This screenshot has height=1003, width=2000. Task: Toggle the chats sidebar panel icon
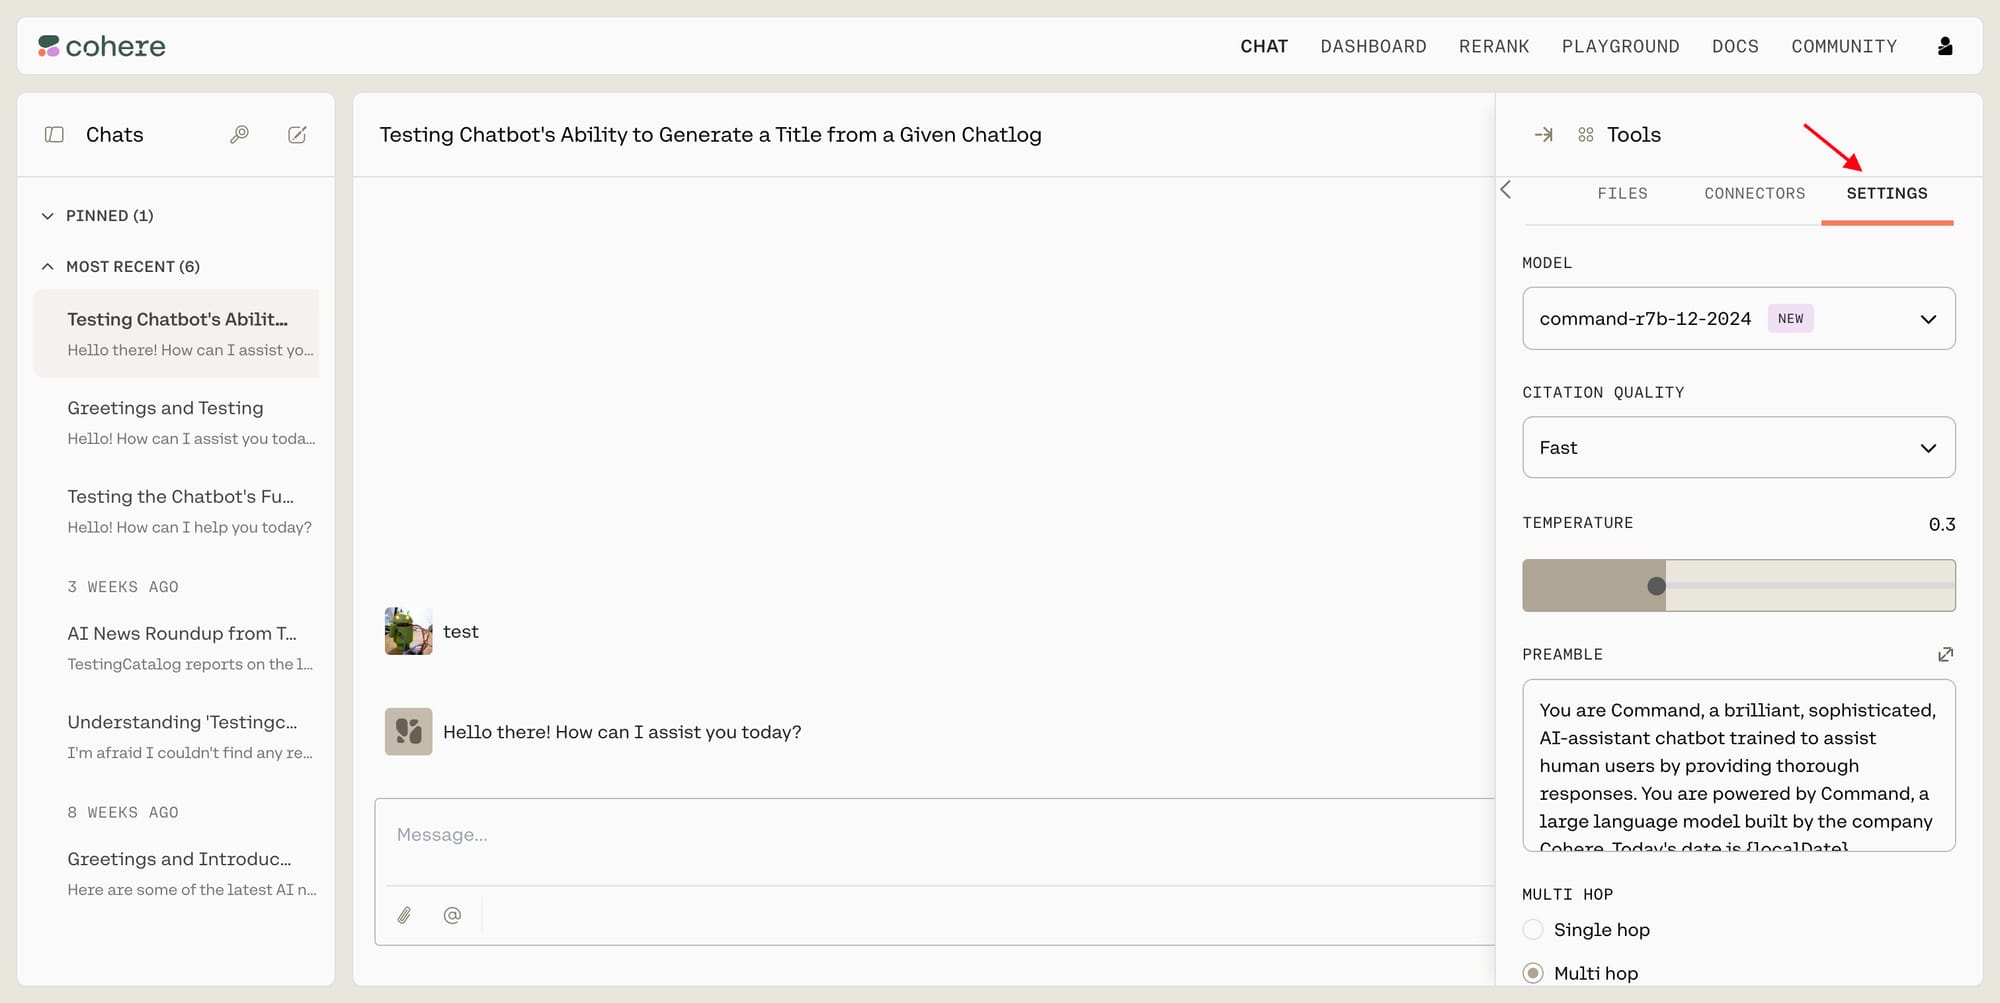(55, 135)
